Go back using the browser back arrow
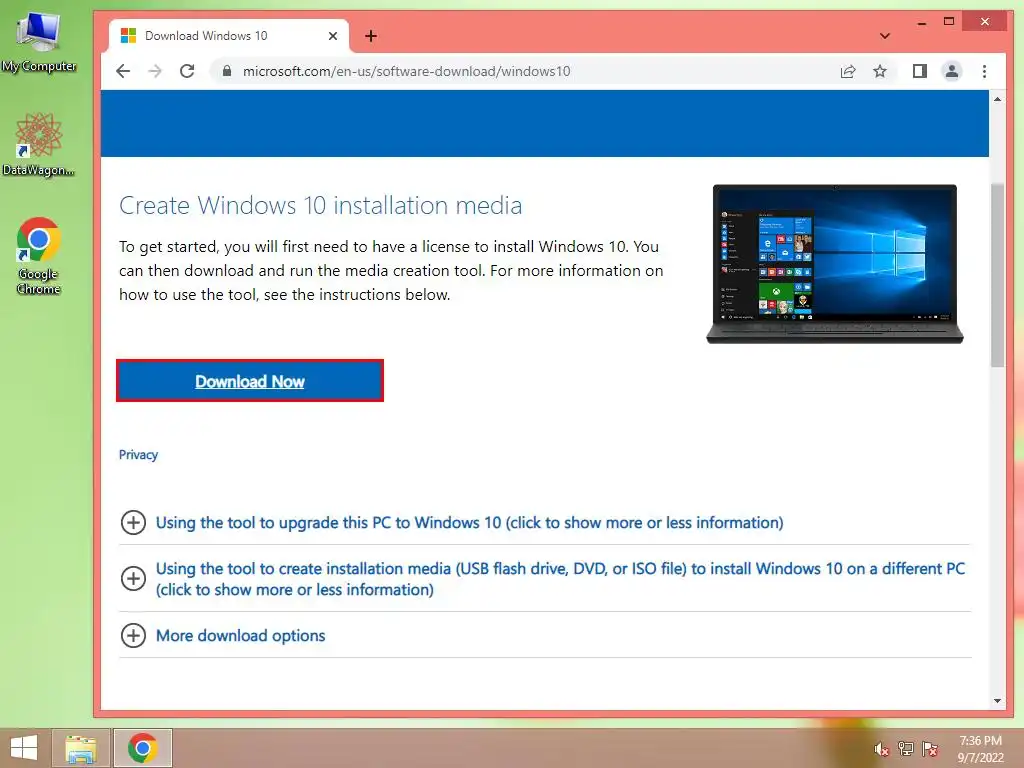 point(123,71)
